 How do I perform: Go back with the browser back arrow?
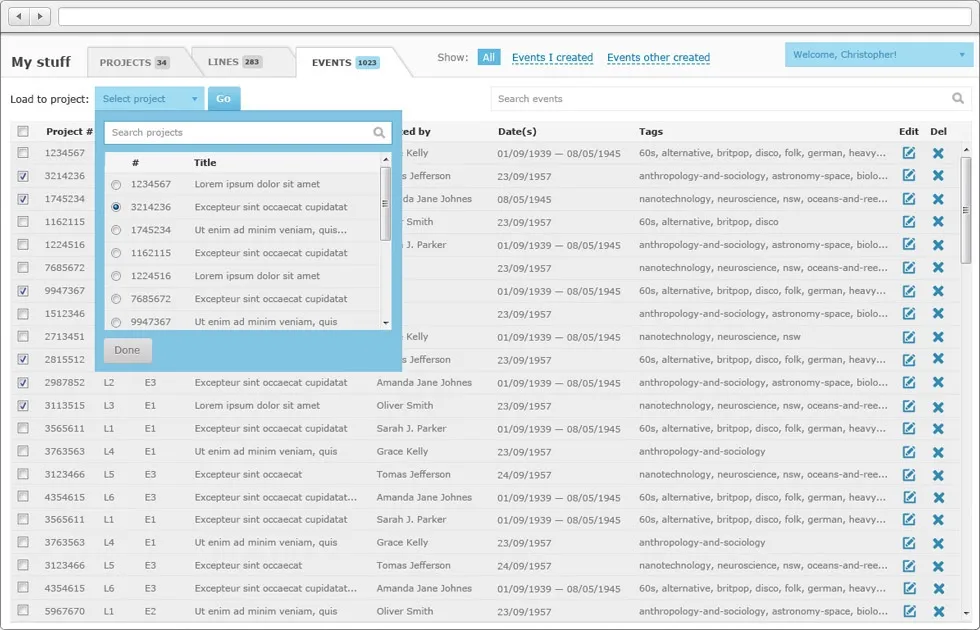(19, 16)
